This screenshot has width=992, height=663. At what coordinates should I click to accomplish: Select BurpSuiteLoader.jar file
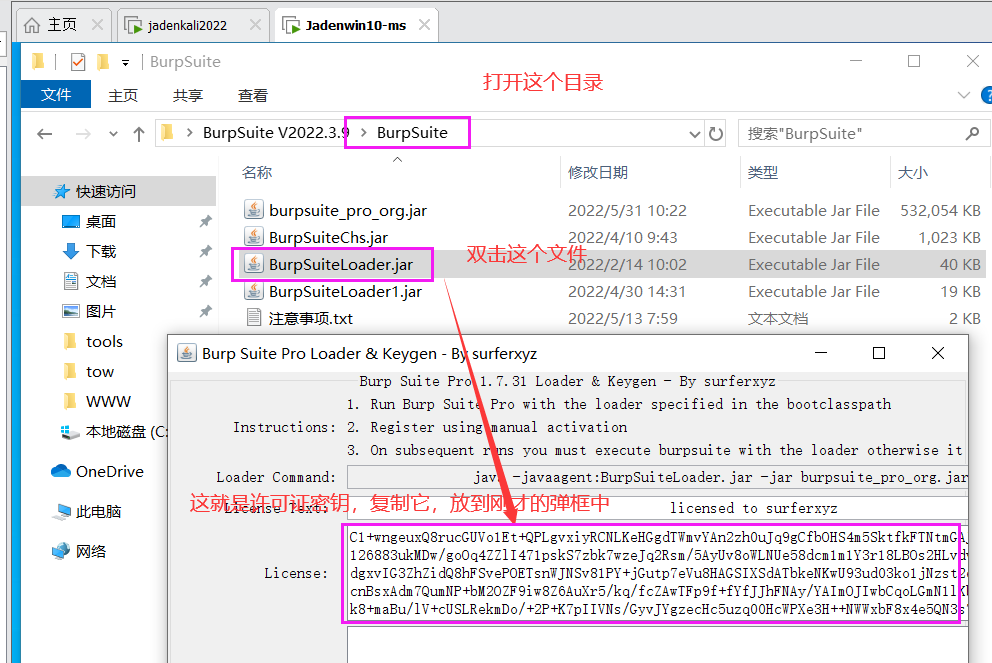(340, 264)
